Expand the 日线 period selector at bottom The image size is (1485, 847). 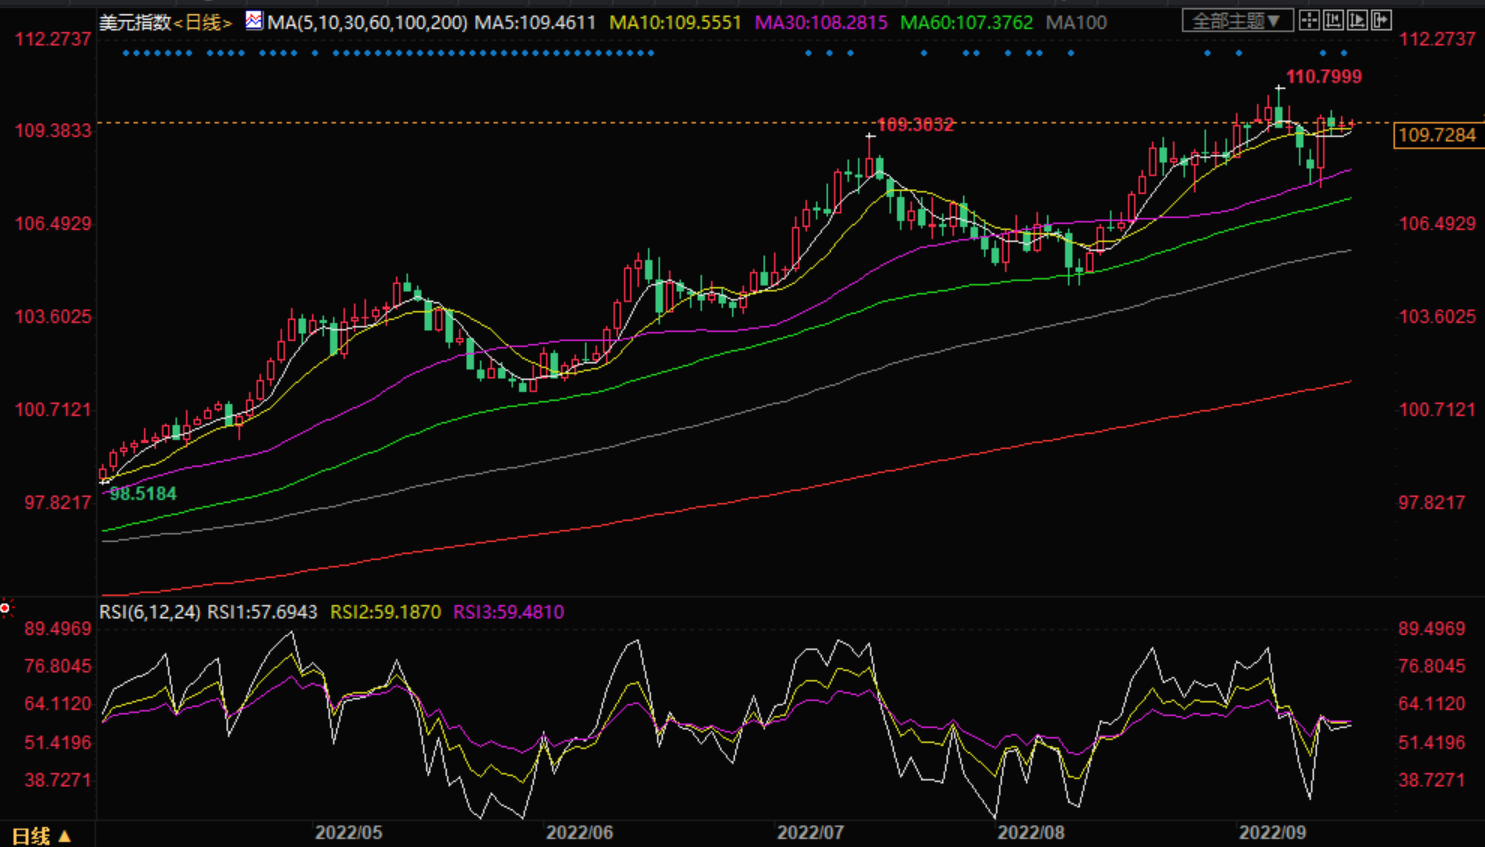[41, 835]
